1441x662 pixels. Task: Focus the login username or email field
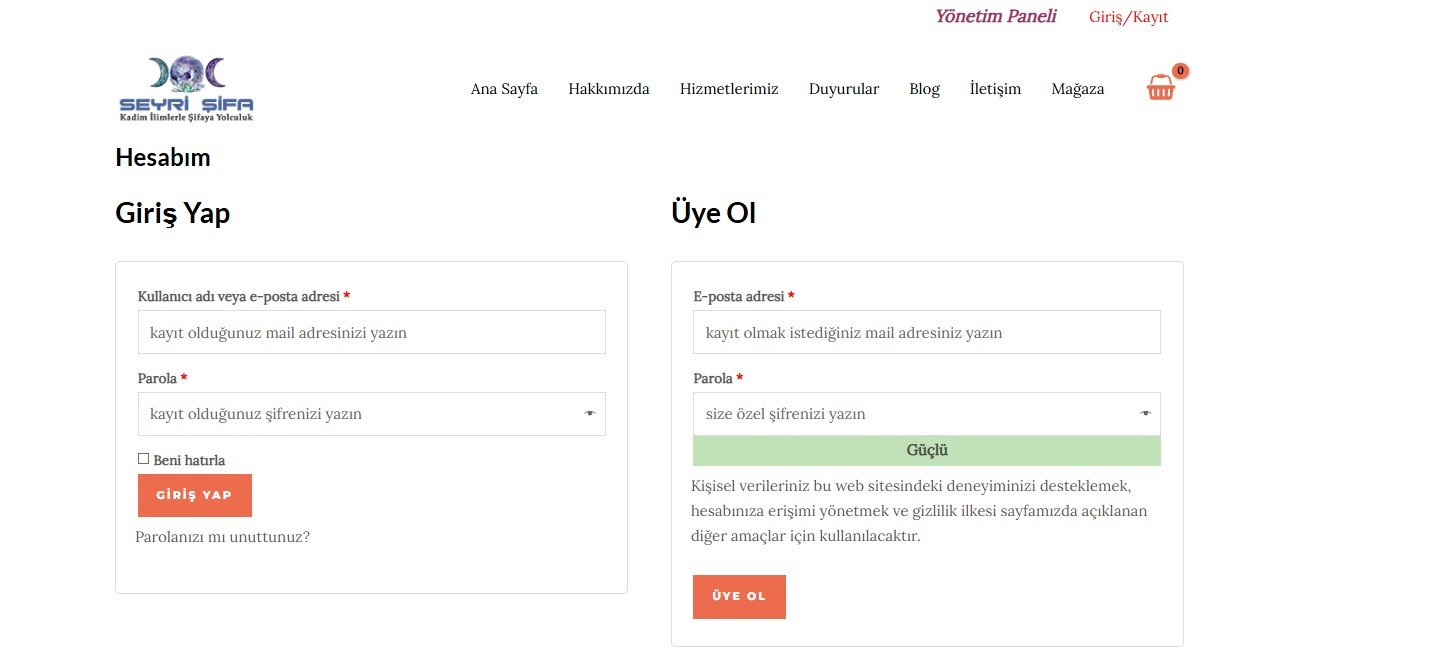pyautogui.click(x=371, y=332)
